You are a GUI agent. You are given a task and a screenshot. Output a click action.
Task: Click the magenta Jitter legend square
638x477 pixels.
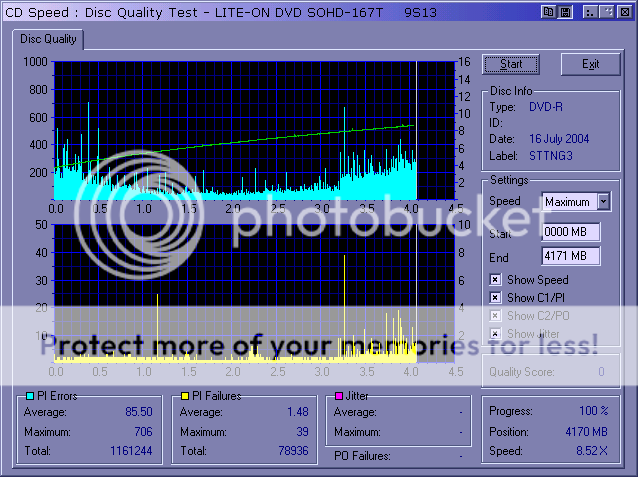coord(339,396)
